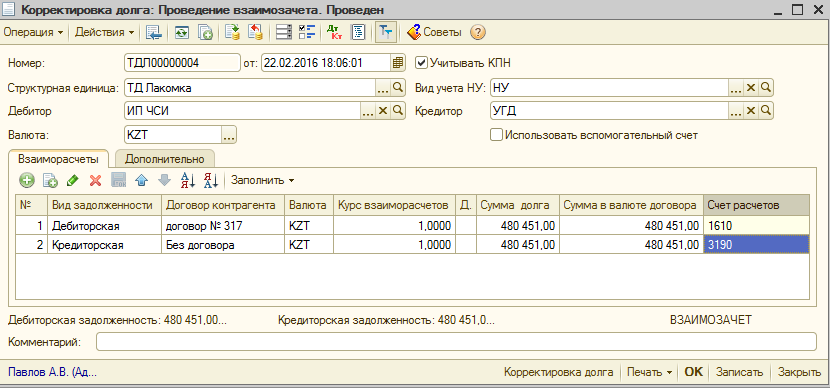Toggle the Учитывать КПН checkbox
The image size is (830, 389).
point(421,63)
